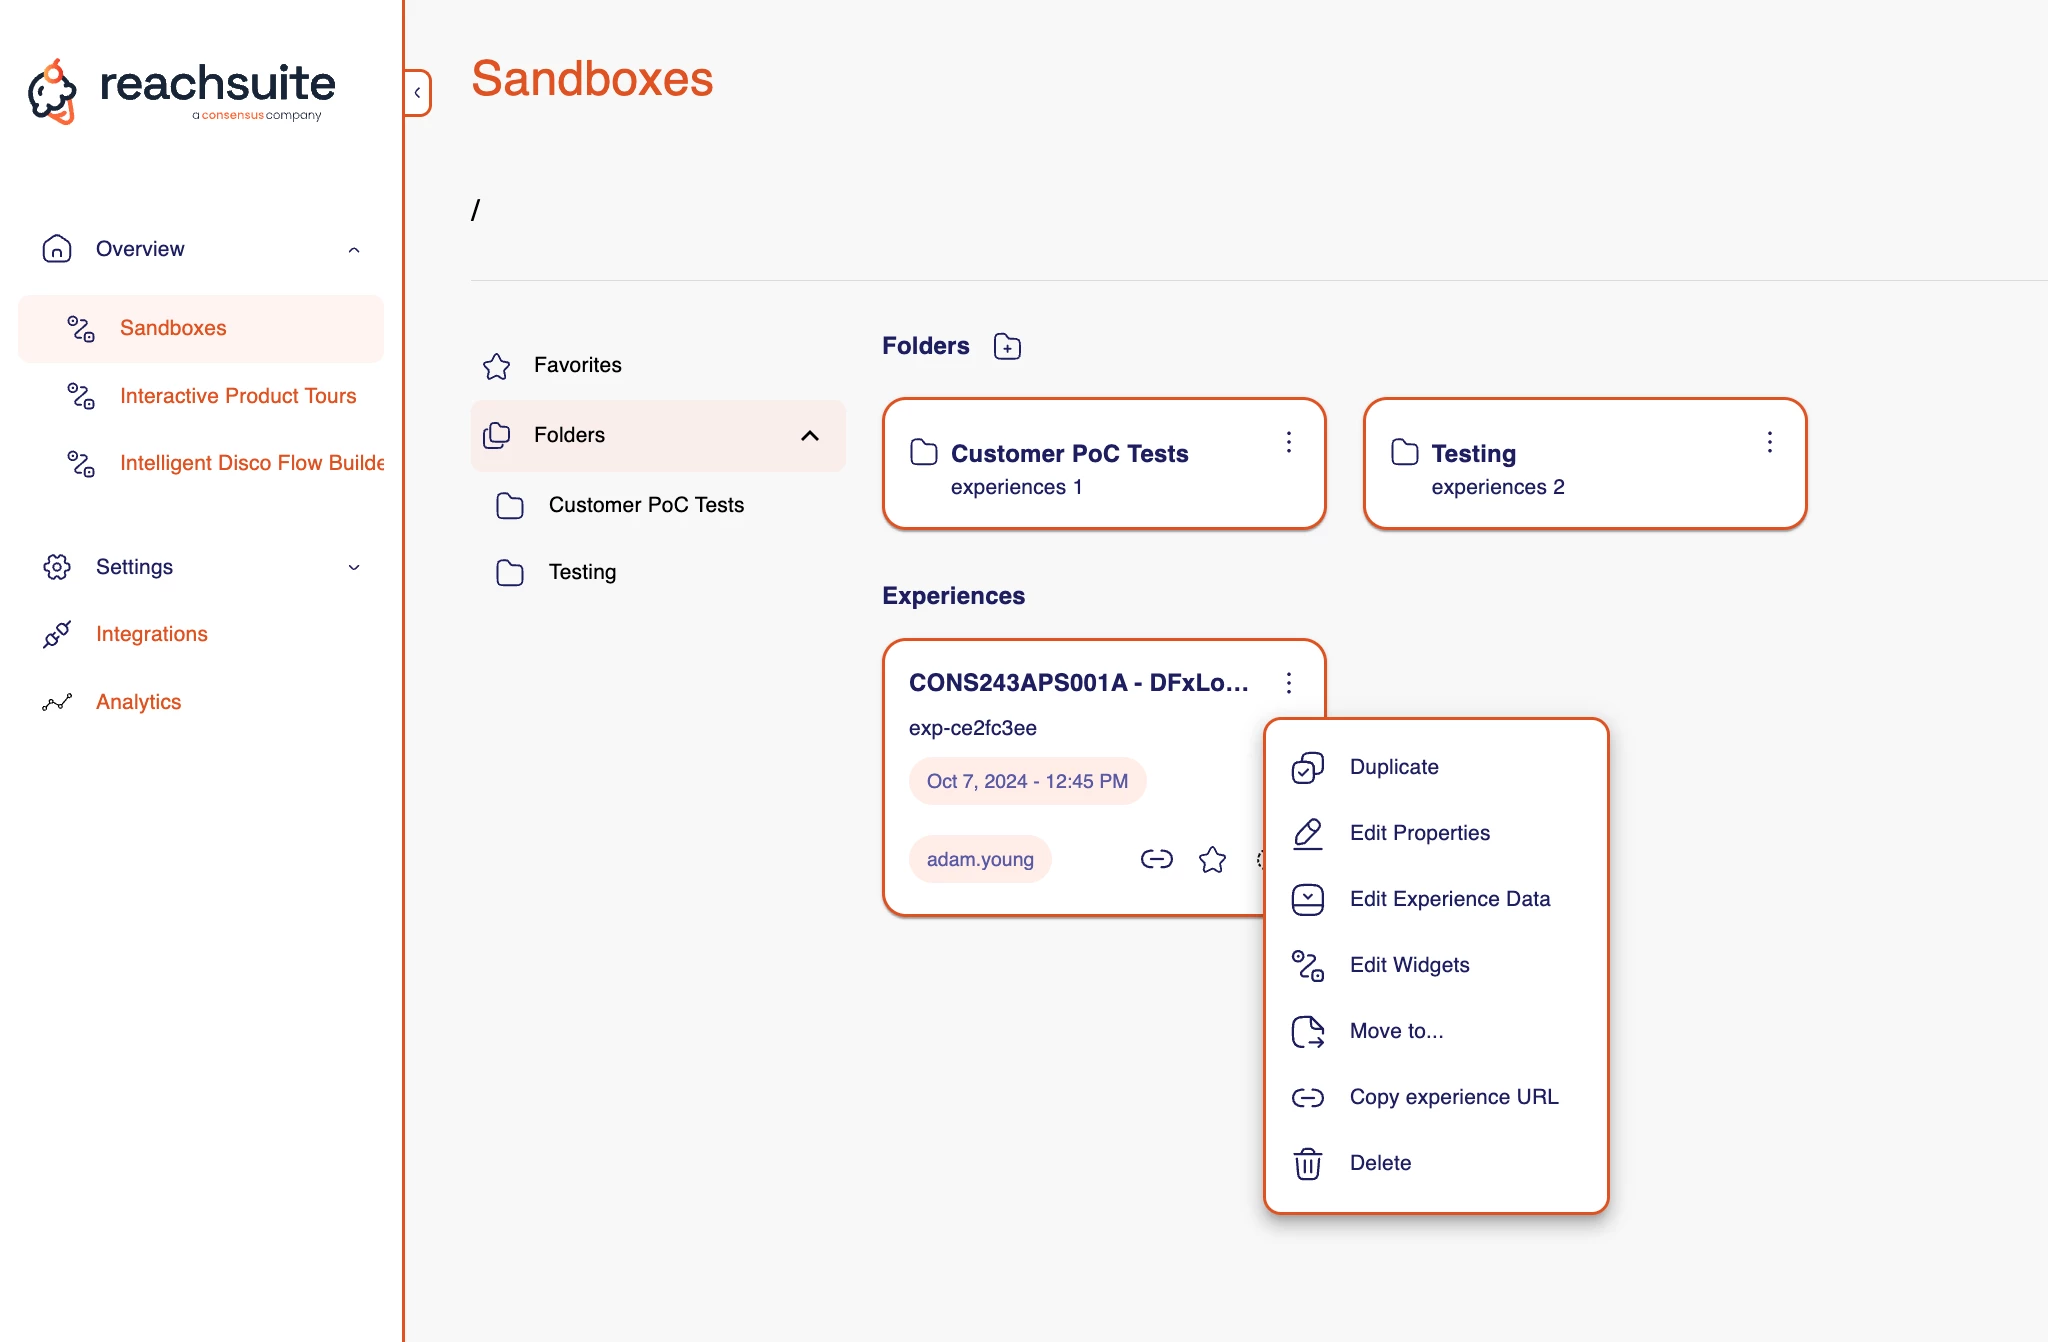Favorite the experience using the star icon
This screenshot has height=1342, width=2048.
(x=1212, y=859)
